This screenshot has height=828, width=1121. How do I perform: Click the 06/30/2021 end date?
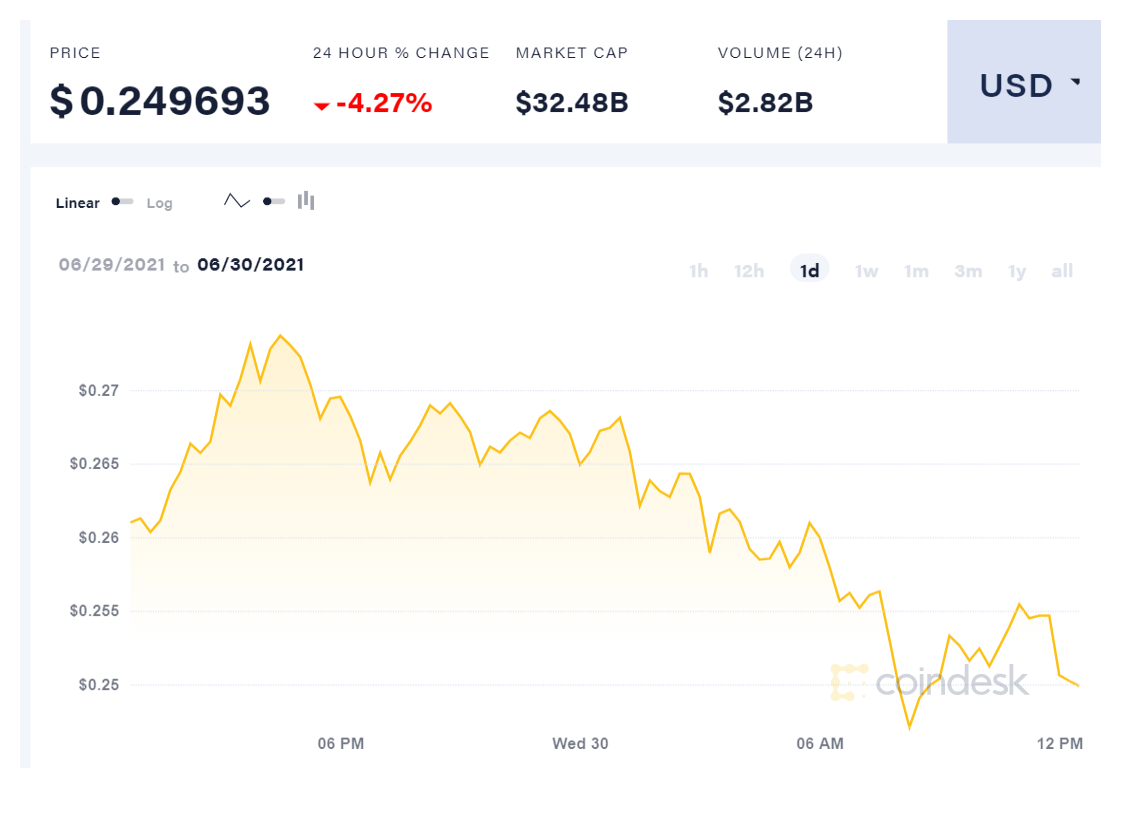[x=250, y=265]
